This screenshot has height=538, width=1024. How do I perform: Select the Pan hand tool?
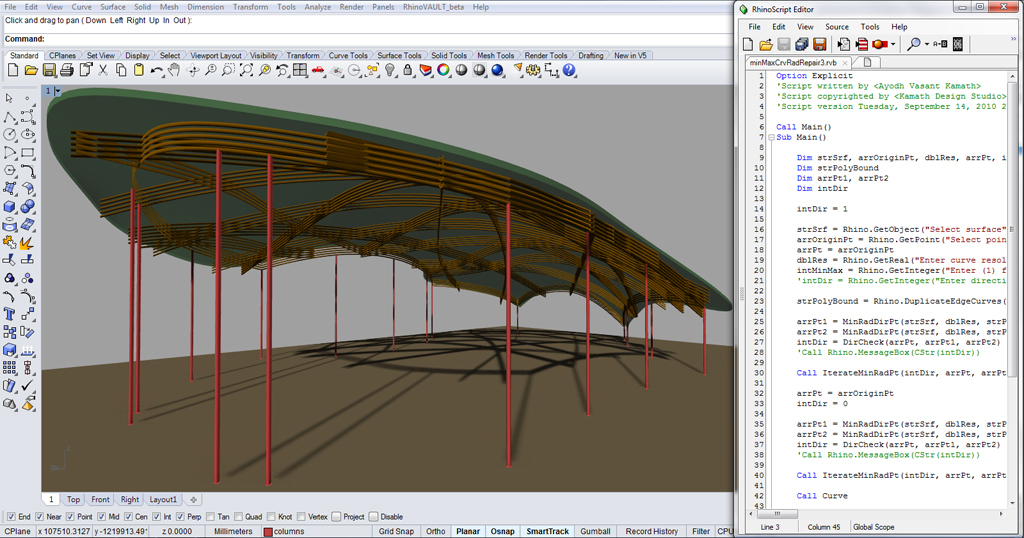tap(174, 70)
